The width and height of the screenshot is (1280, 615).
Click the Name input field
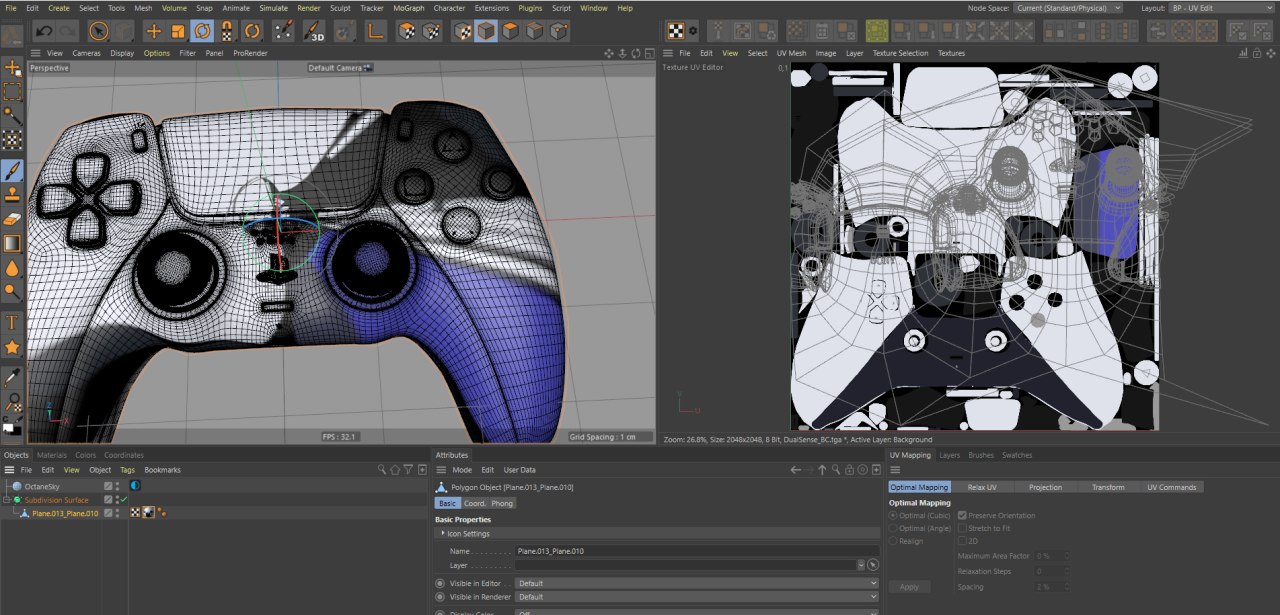point(697,551)
